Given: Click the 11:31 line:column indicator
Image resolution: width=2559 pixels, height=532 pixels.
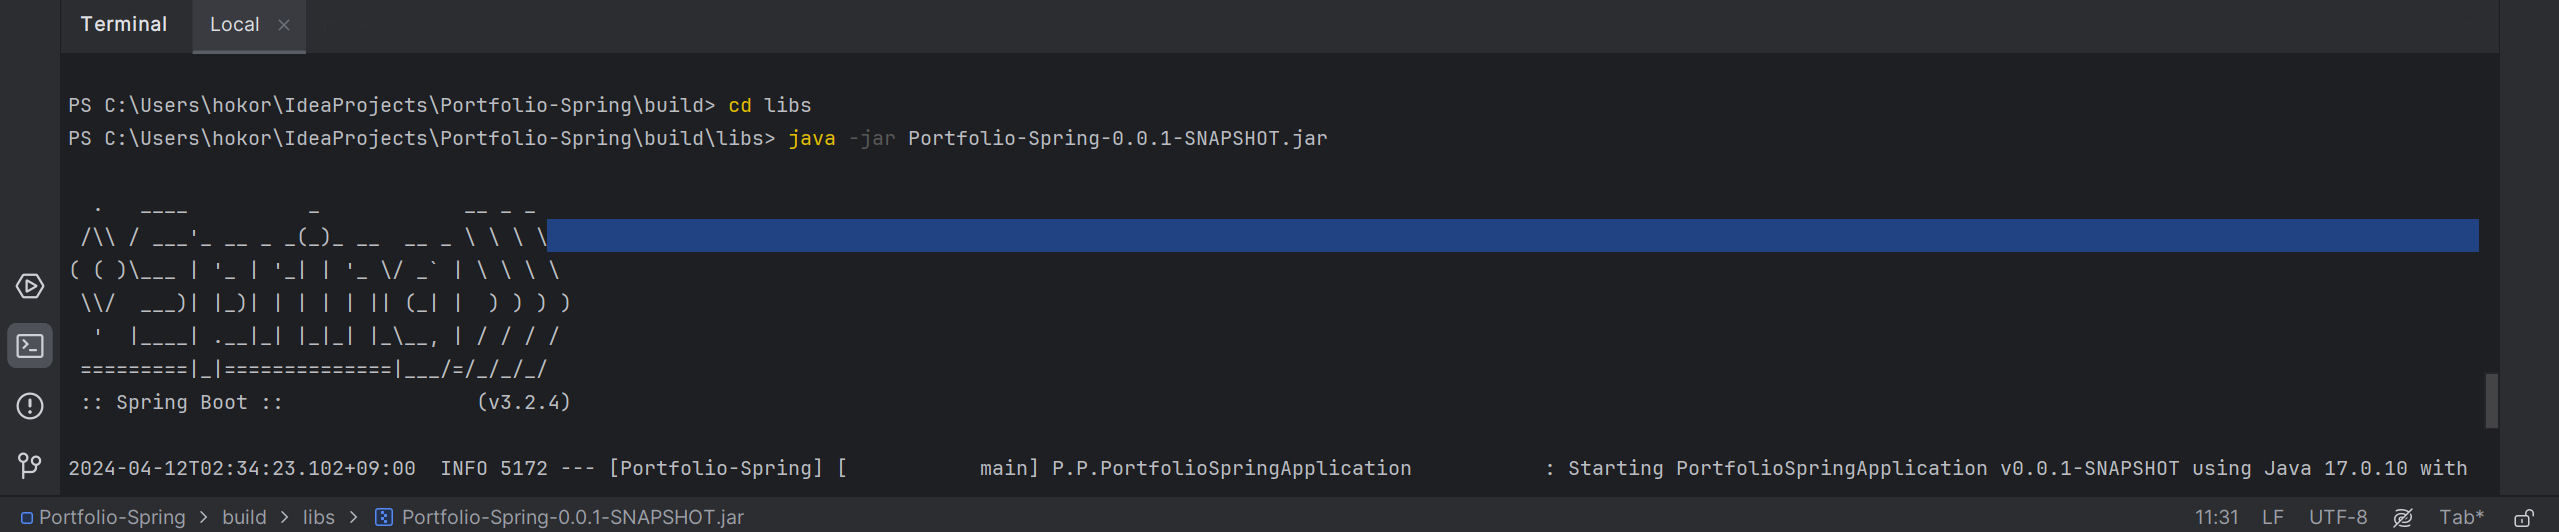Looking at the screenshot, I should (x=2216, y=517).
